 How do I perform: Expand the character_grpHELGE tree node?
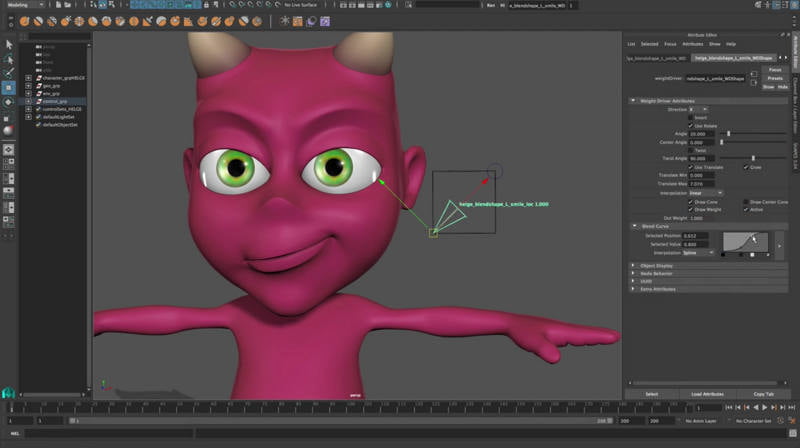tap(28, 77)
